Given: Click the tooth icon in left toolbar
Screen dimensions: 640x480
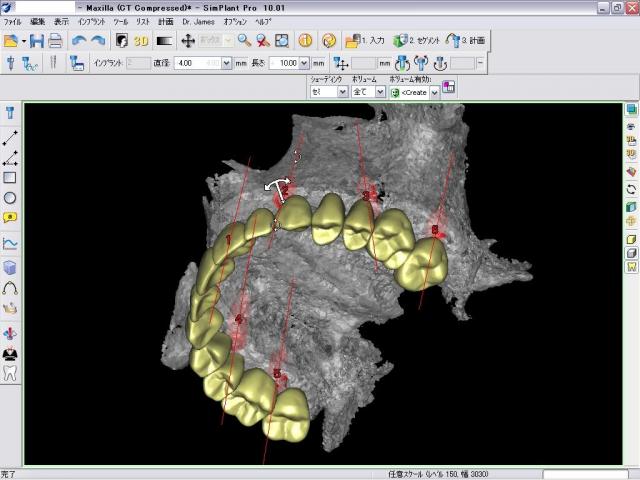Looking at the screenshot, I should point(11,372).
